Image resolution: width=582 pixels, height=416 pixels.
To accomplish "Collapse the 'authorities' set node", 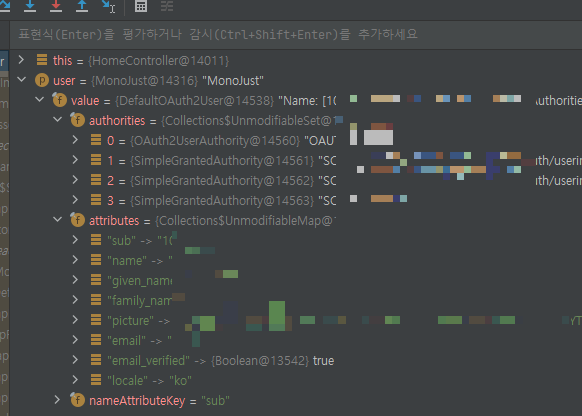I will (58, 119).
